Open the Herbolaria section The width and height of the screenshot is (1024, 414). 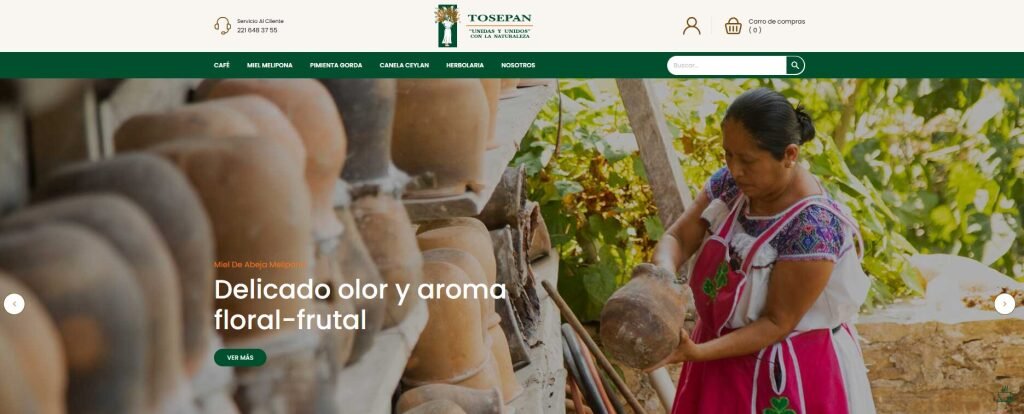(465, 65)
